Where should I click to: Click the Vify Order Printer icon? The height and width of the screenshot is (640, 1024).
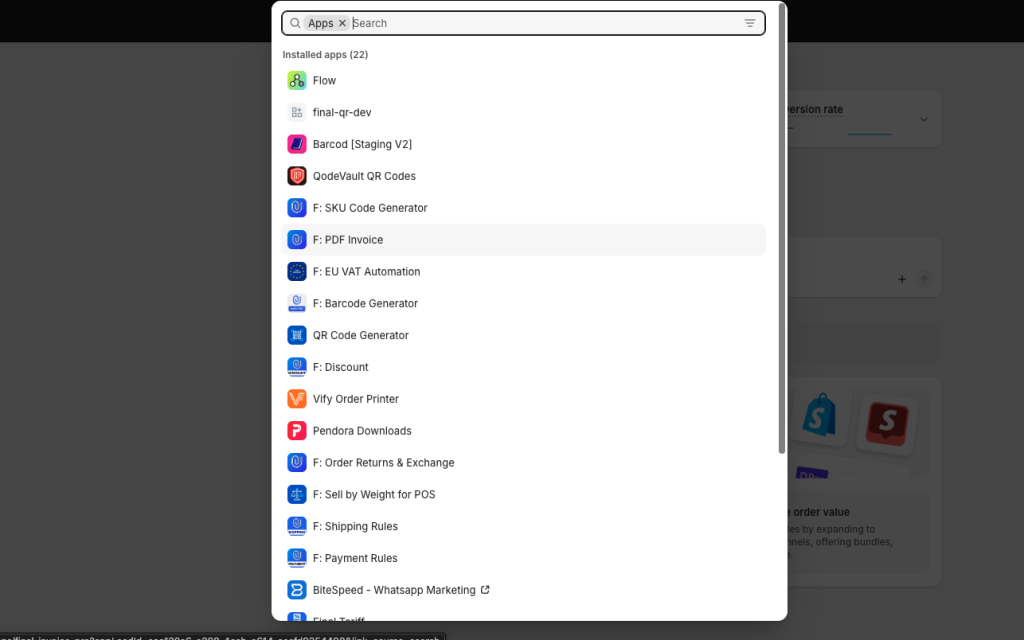(297, 399)
